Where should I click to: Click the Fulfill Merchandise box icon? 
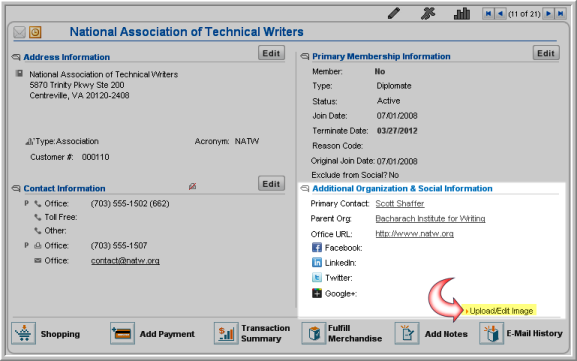pos(314,333)
